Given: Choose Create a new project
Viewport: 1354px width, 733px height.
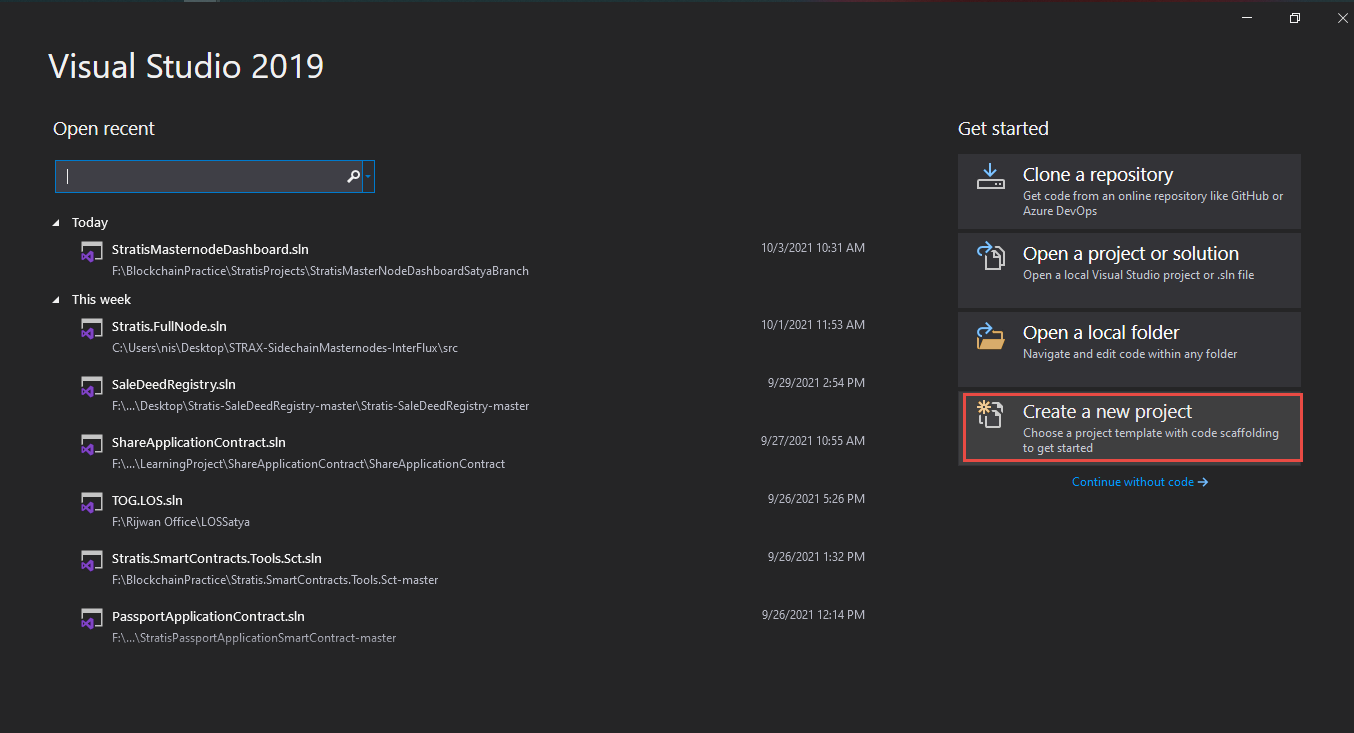Looking at the screenshot, I should (x=1132, y=428).
